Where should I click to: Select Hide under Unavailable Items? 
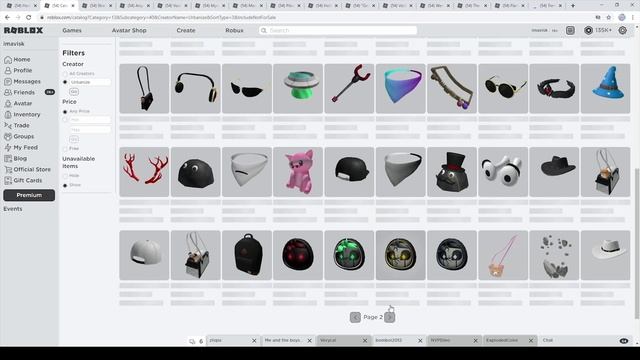click(x=65, y=176)
